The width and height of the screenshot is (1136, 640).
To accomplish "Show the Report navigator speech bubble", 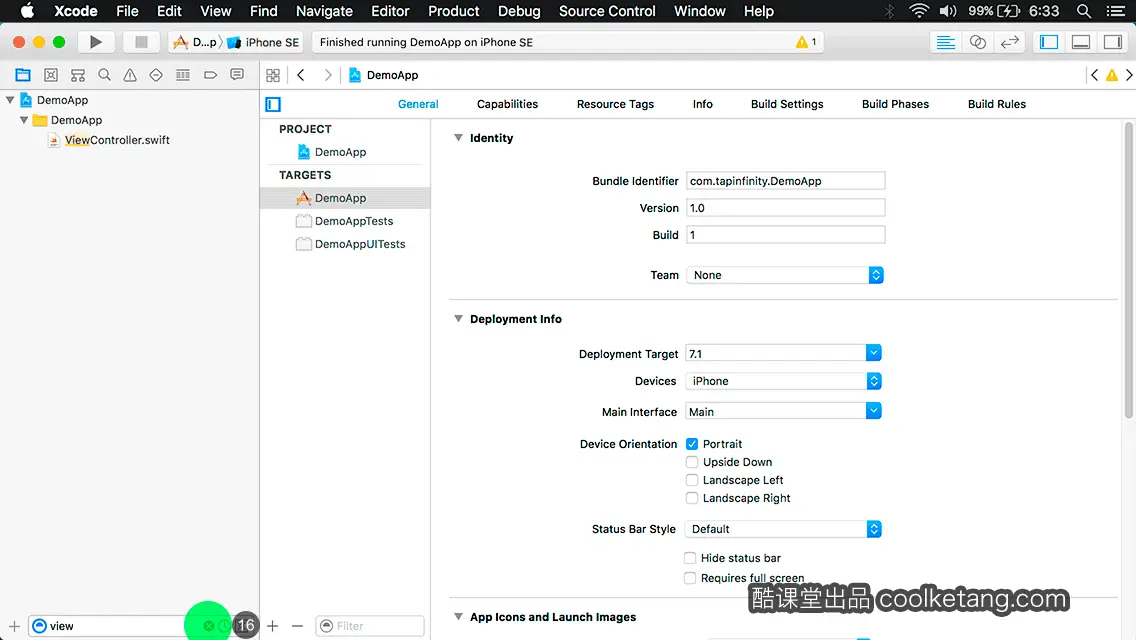I will click(237, 75).
